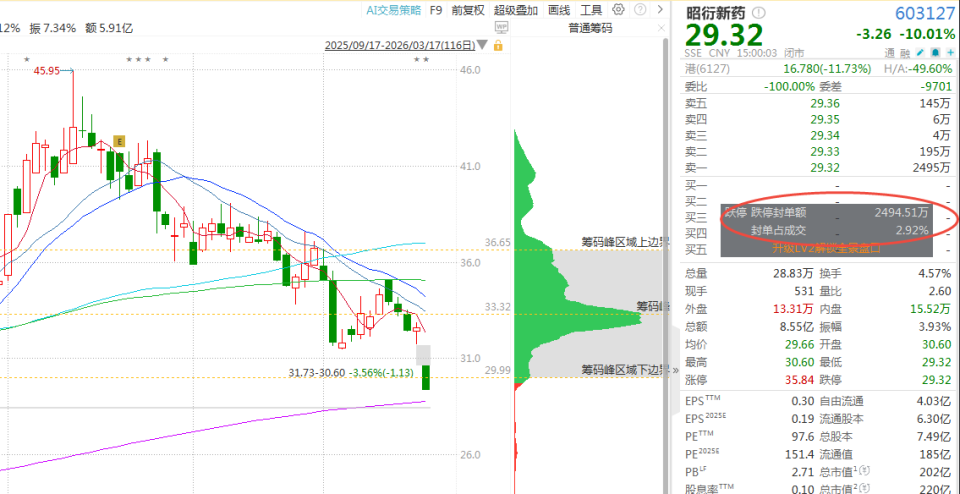Click the 普通筹码 panel title

point(590,28)
